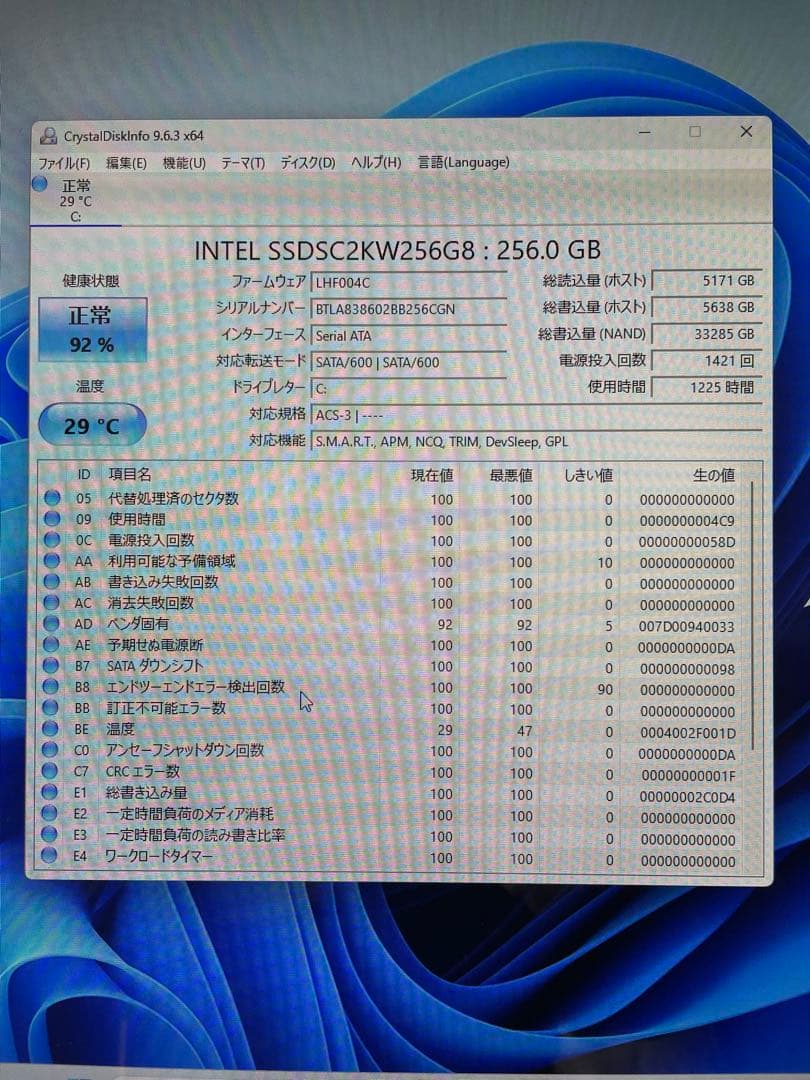Open the テーマ(T) selection menu
This screenshot has width=810, height=1080.
tap(241, 162)
